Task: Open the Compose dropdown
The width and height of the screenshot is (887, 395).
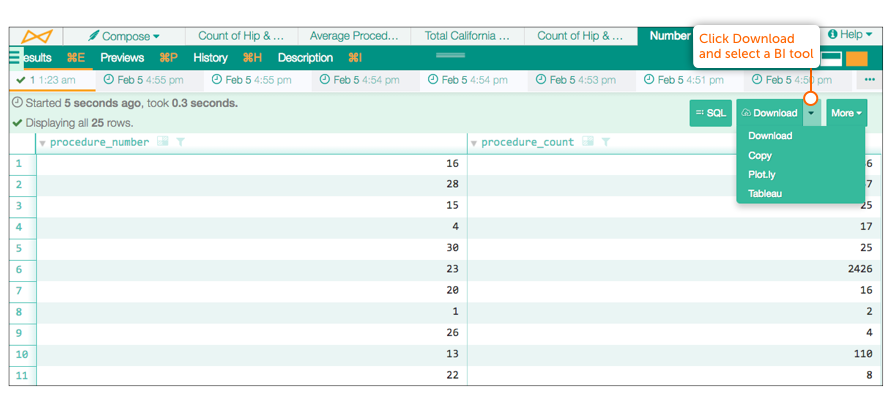Action: pos(123,37)
